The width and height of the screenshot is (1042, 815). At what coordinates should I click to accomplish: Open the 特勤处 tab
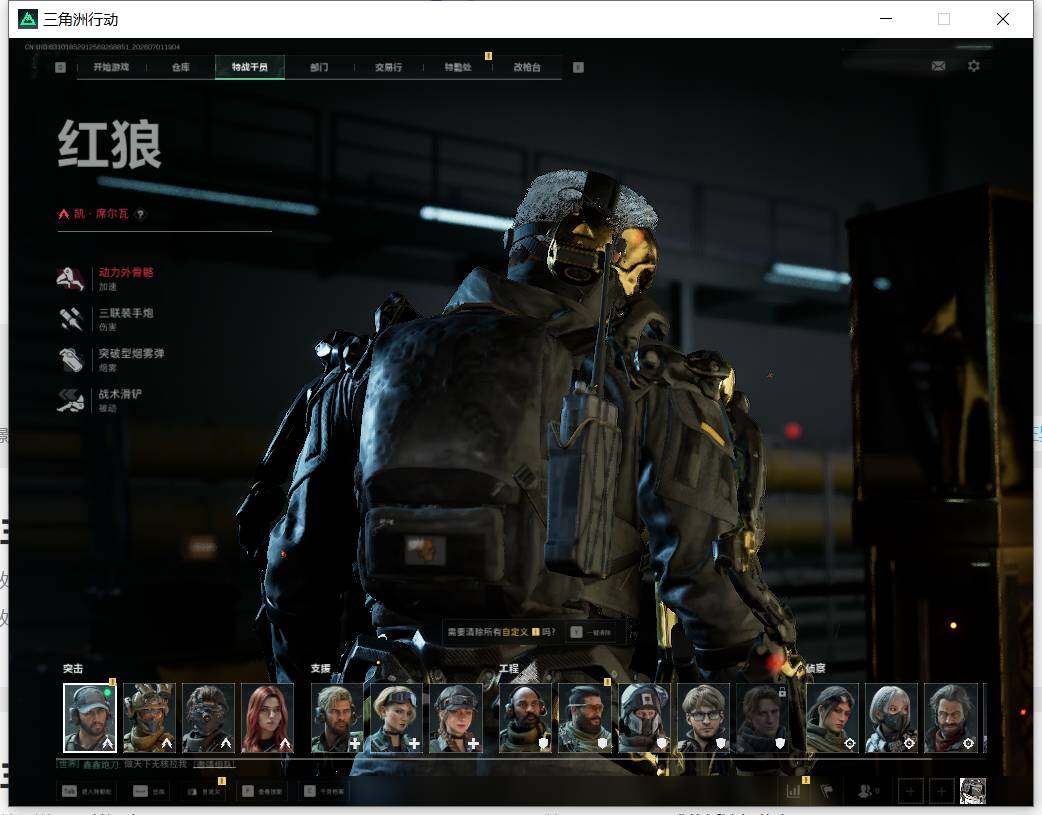pyautogui.click(x=458, y=67)
